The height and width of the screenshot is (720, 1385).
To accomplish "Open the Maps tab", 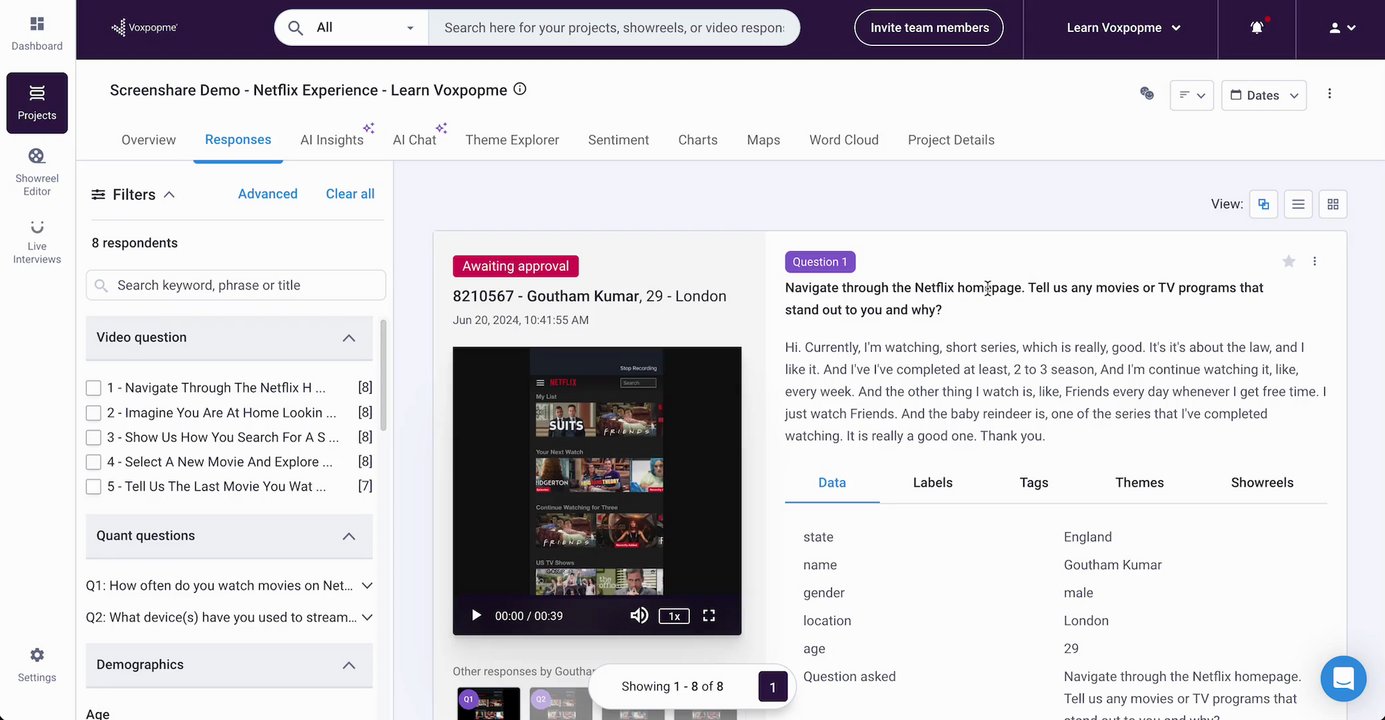I will 763,140.
